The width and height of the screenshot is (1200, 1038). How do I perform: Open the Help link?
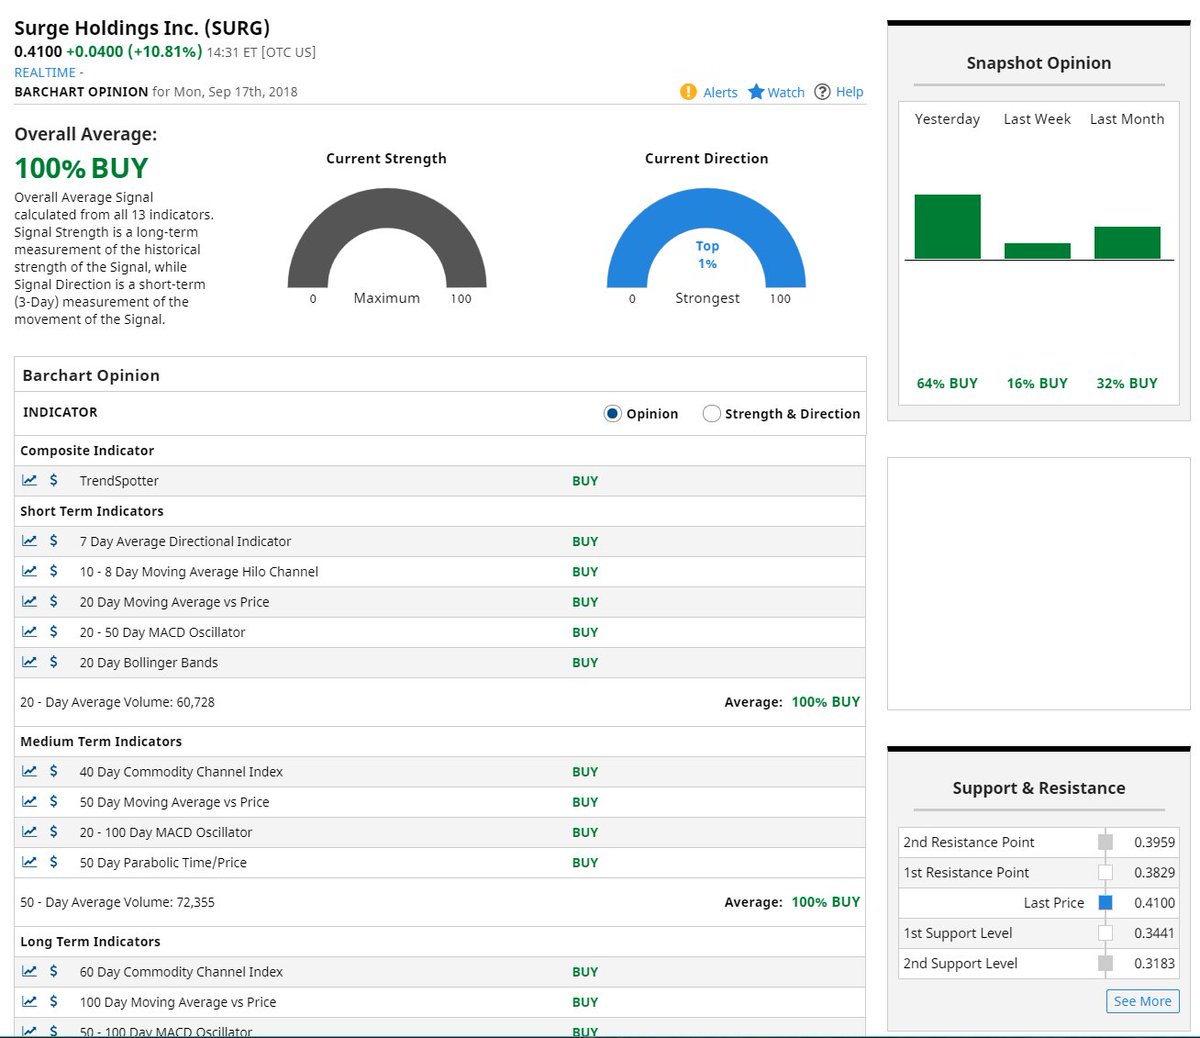[839, 92]
